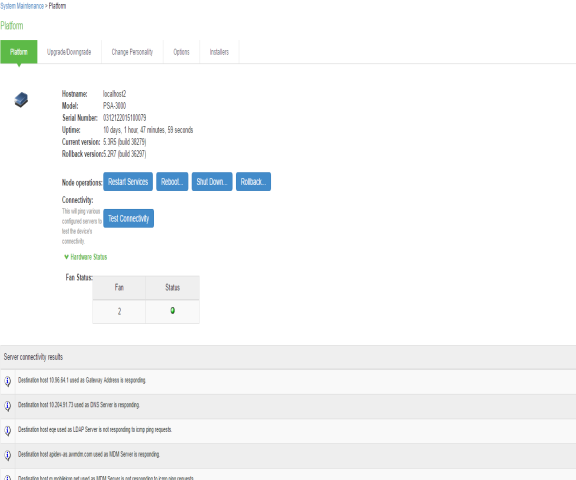The width and height of the screenshot is (576, 480).
Task: Click info icon for Gateway Address result
Action: [7, 381]
